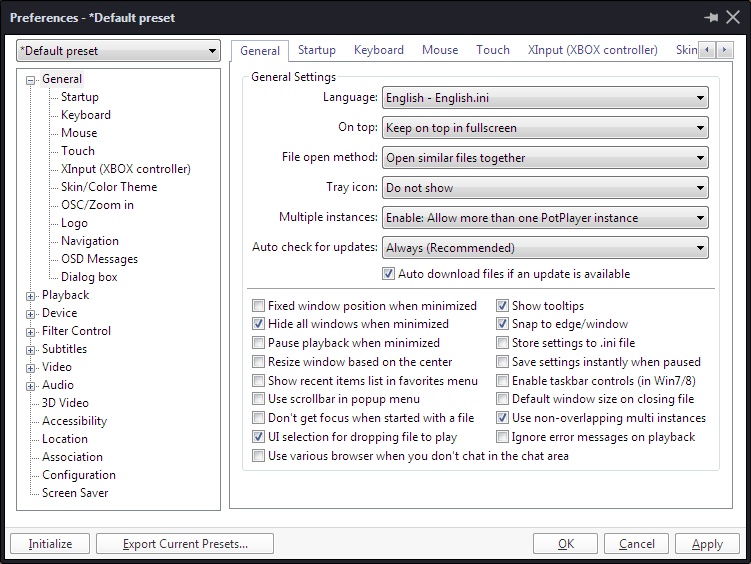
Task: Collapse the General tree node
Action: tap(31, 79)
